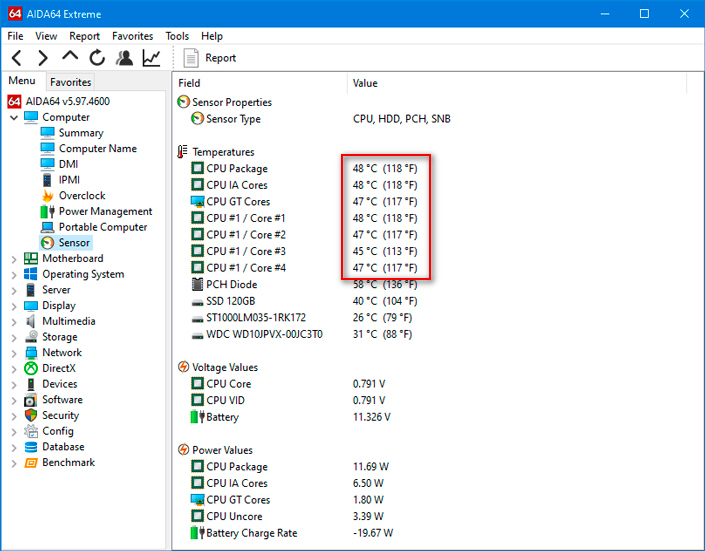This screenshot has width=705, height=551.
Task: Click the Server tower icon
Action: (x=31, y=290)
